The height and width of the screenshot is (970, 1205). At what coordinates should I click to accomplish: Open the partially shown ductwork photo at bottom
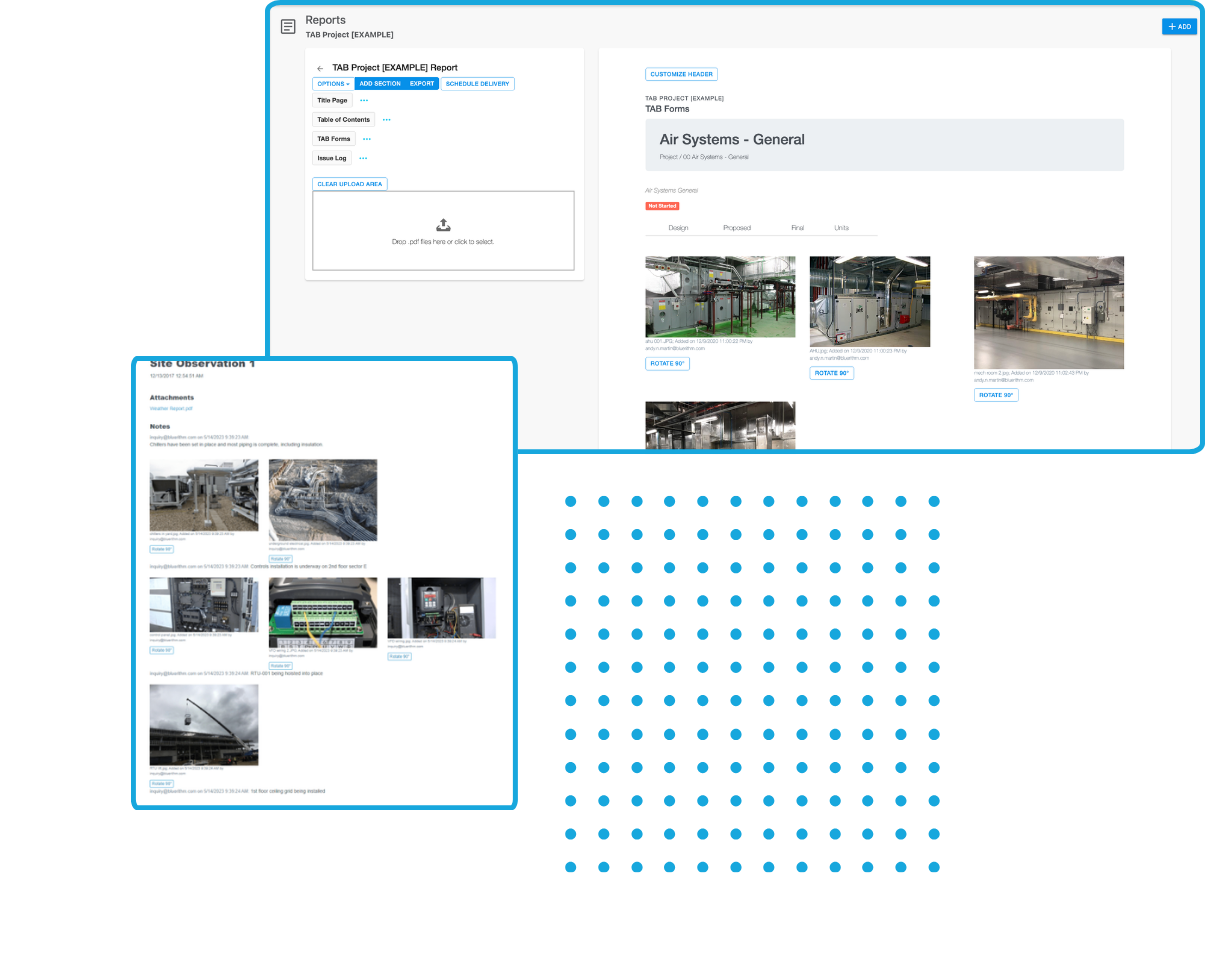(x=720, y=425)
